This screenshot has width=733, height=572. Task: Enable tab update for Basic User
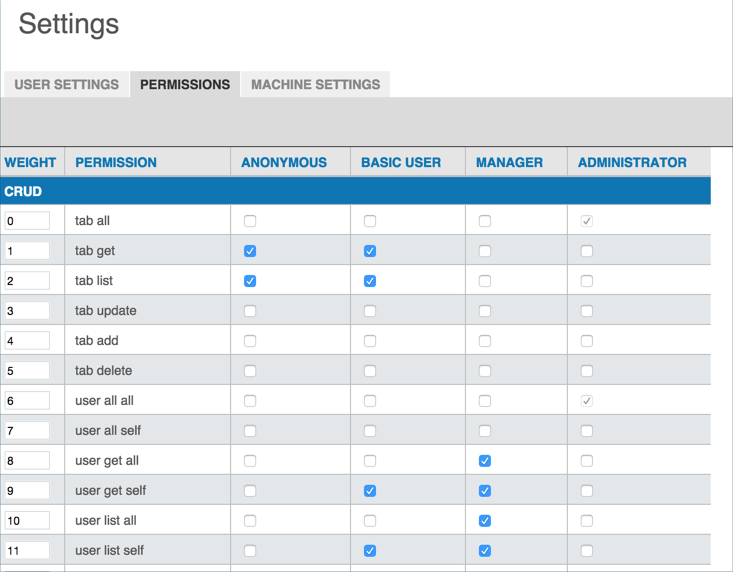click(370, 311)
